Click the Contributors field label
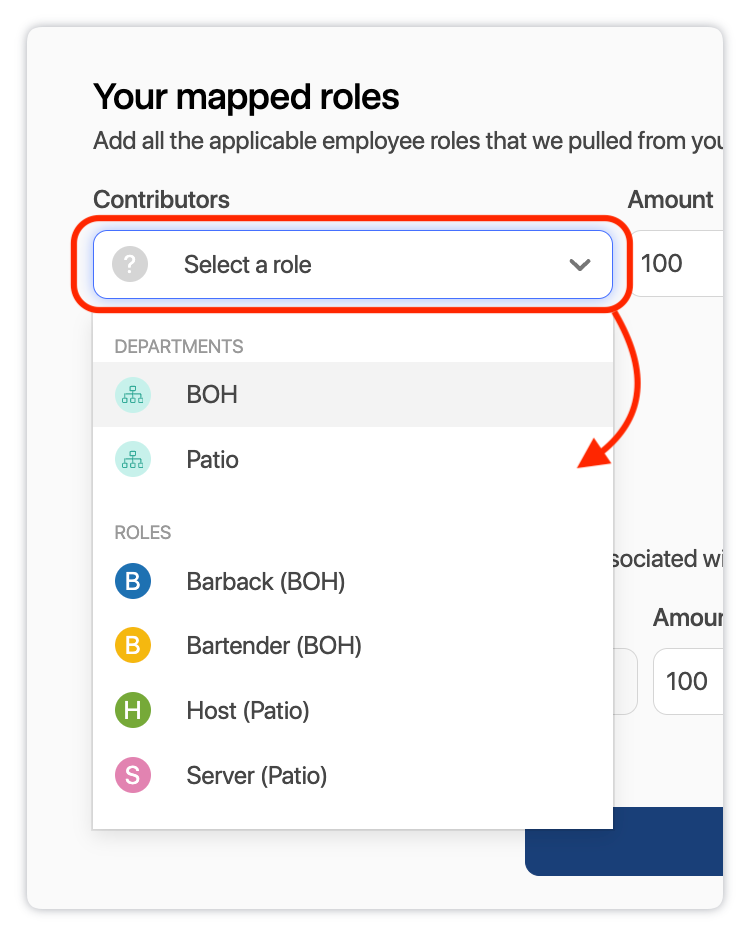The width and height of the screenshot is (750, 936). tap(161, 200)
